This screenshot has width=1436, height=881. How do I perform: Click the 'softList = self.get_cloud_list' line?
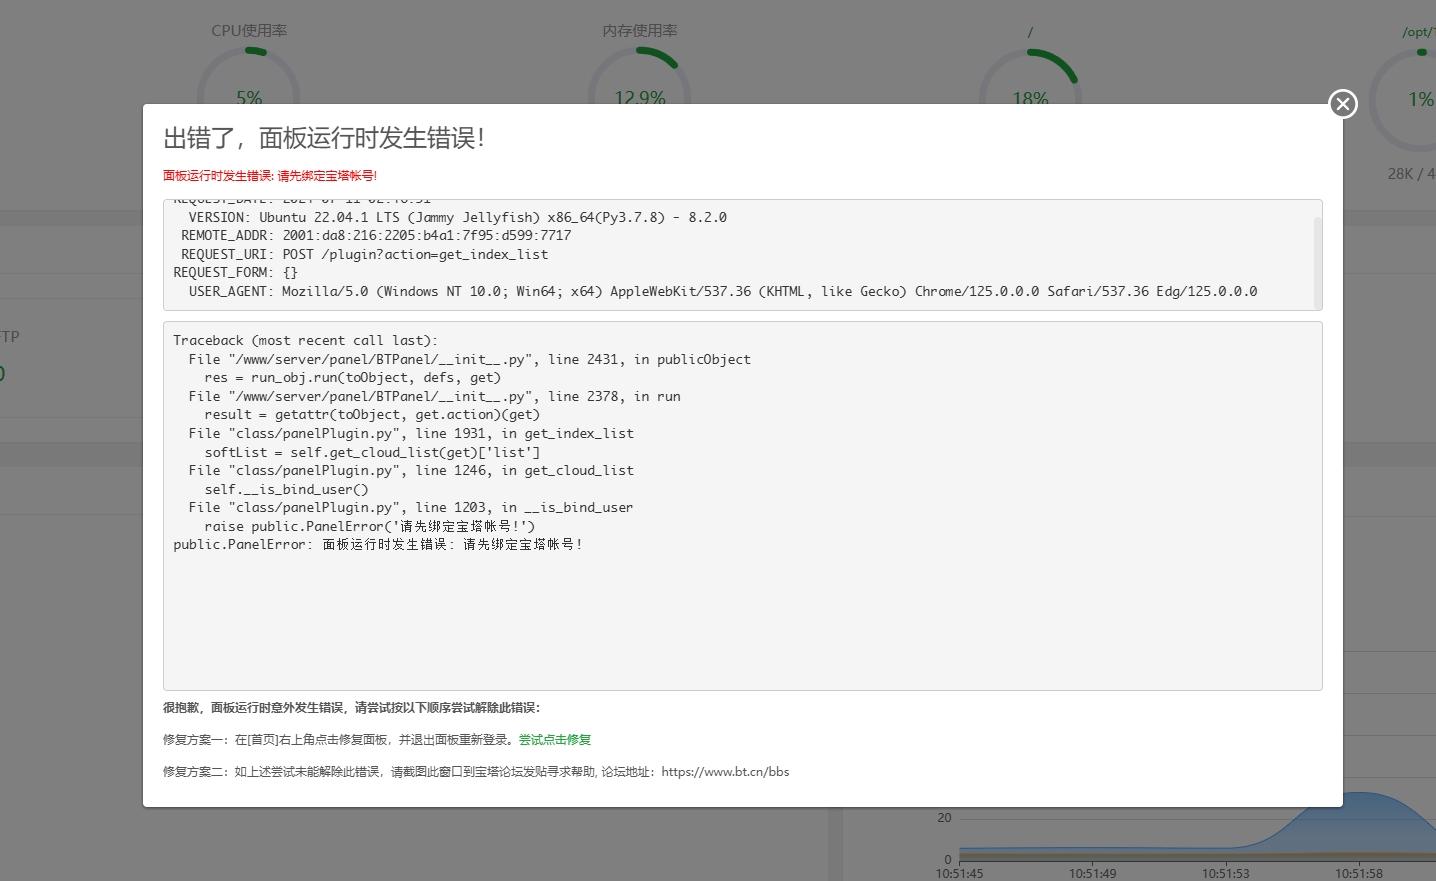[x=372, y=452]
